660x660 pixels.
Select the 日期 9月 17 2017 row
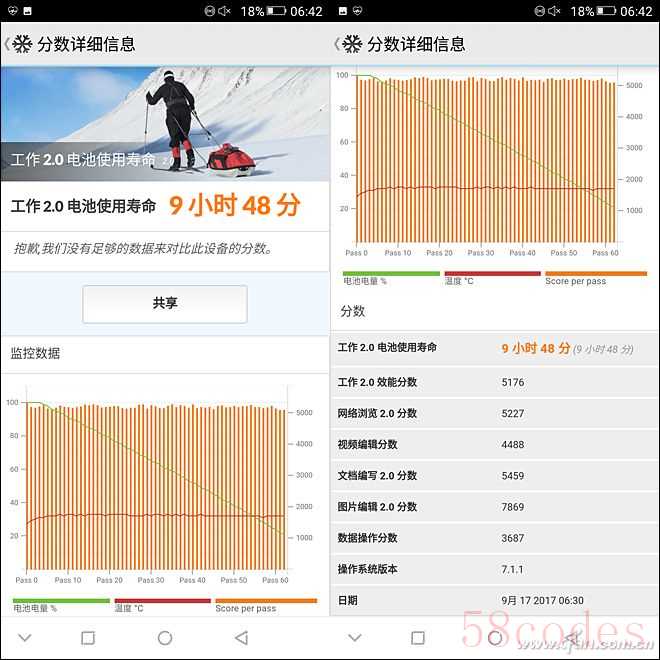(x=495, y=600)
